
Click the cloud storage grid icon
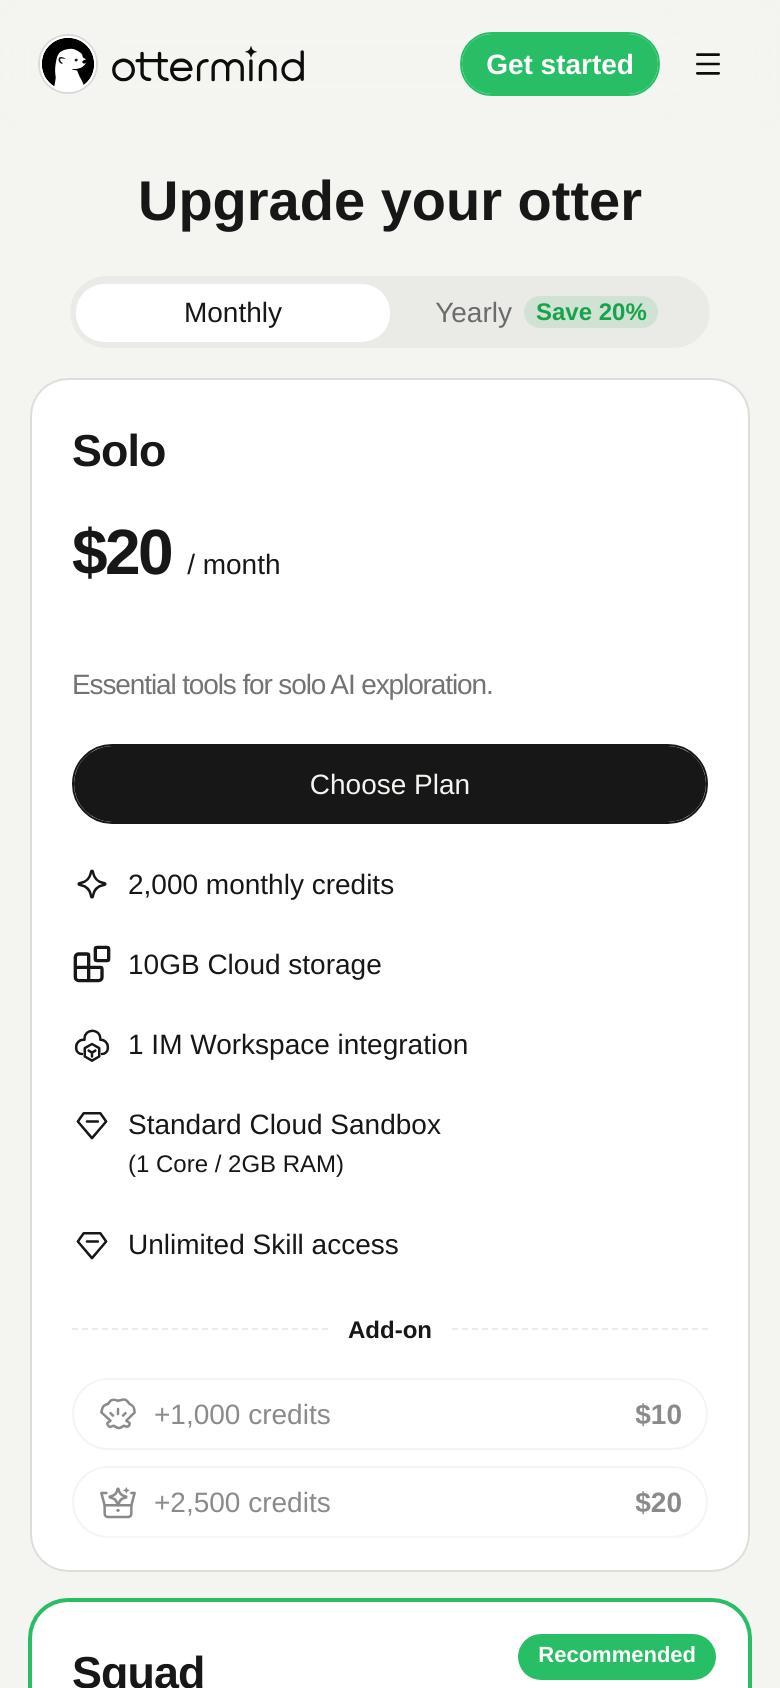(92, 964)
